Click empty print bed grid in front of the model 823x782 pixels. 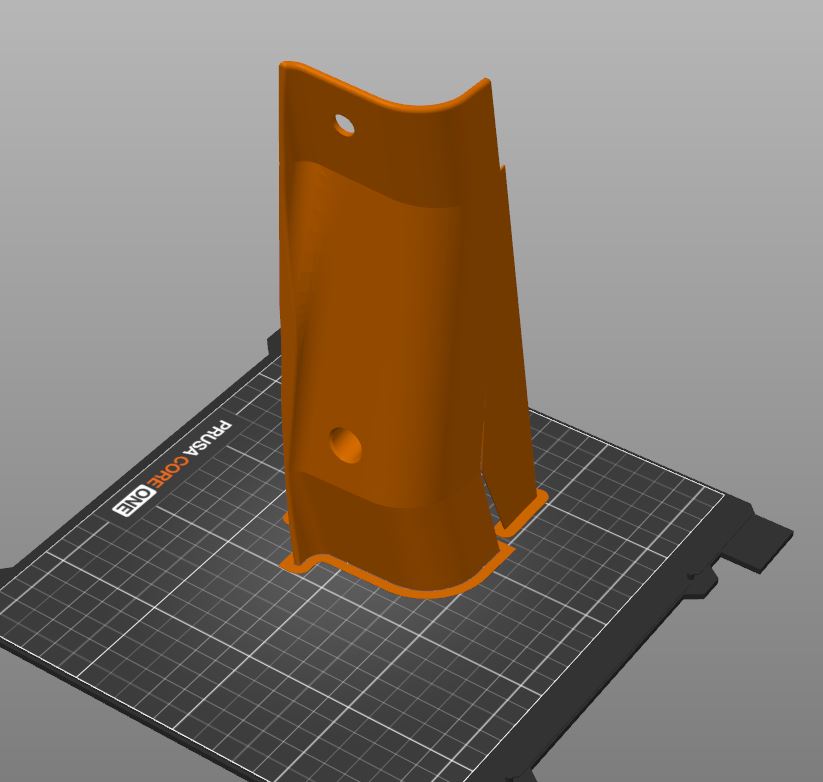367,682
